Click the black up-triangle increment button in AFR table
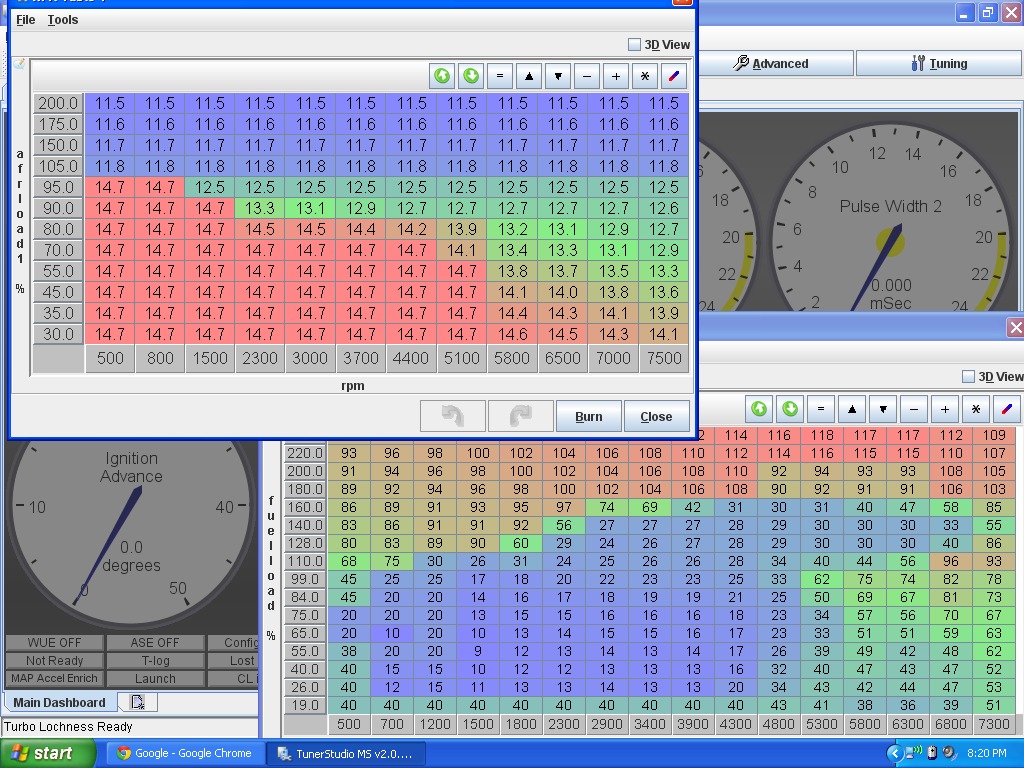 point(529,76)
